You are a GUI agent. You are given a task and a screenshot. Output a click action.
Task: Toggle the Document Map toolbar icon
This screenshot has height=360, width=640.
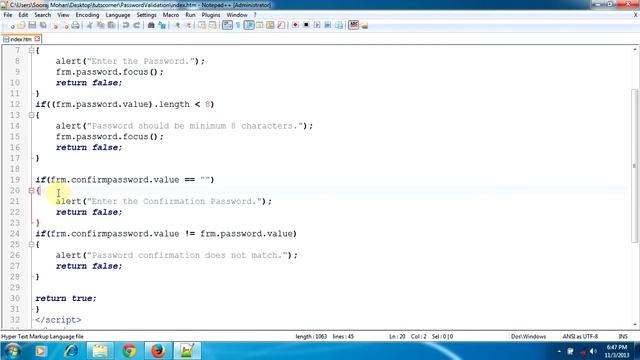270,25
